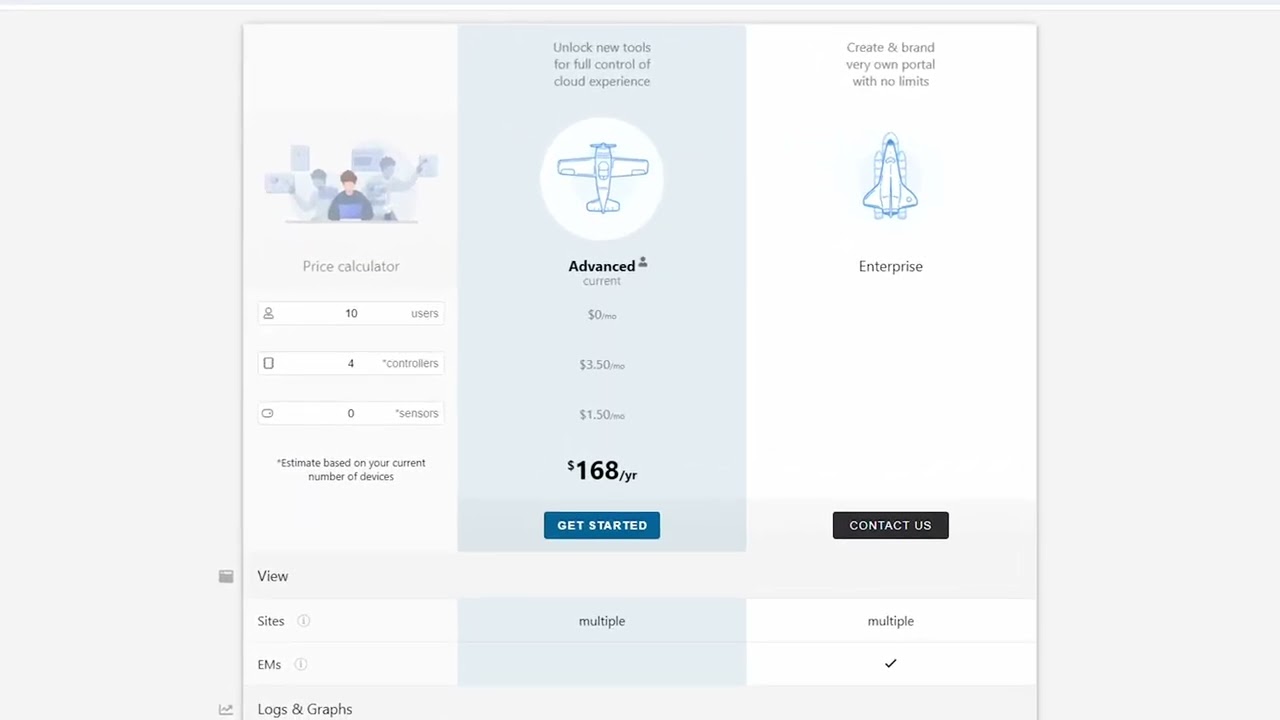Viewport: 1280px width, 720px height.
Task: Open the info icon next to Sites
Action: [x=303, y=621]
